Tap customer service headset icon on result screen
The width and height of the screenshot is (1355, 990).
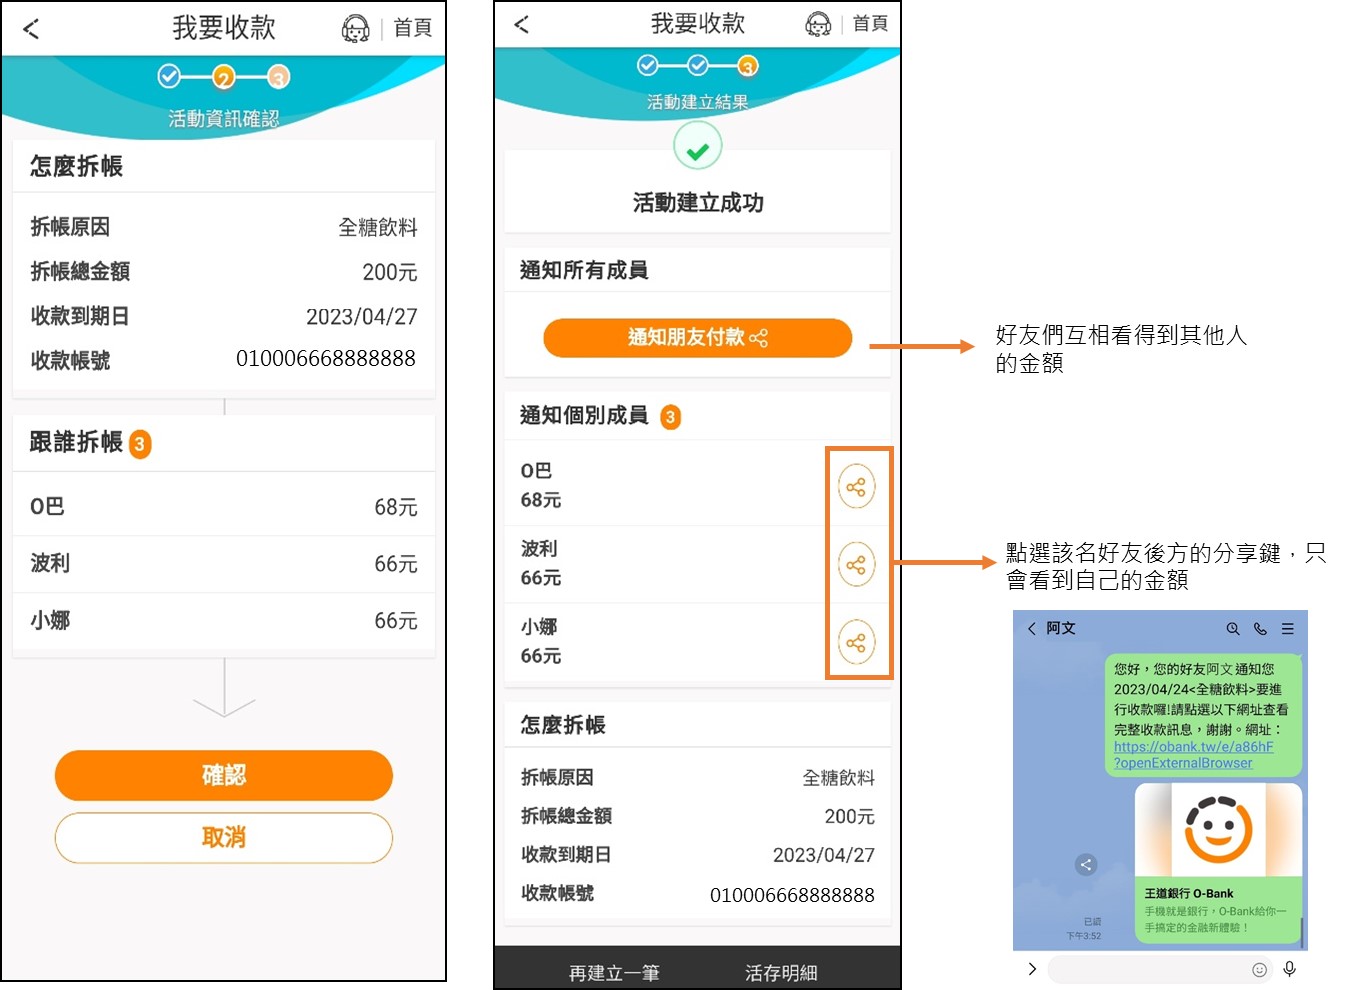[x=818, y=24]
